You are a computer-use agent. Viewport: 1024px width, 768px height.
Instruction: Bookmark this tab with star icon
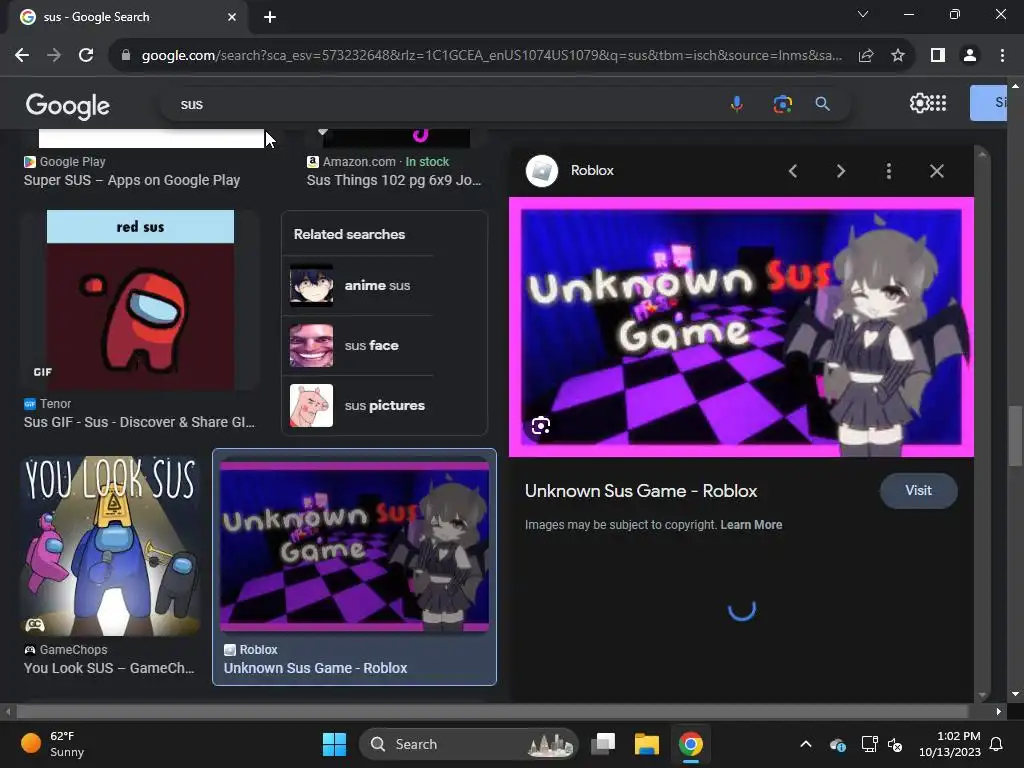[898, 56]
